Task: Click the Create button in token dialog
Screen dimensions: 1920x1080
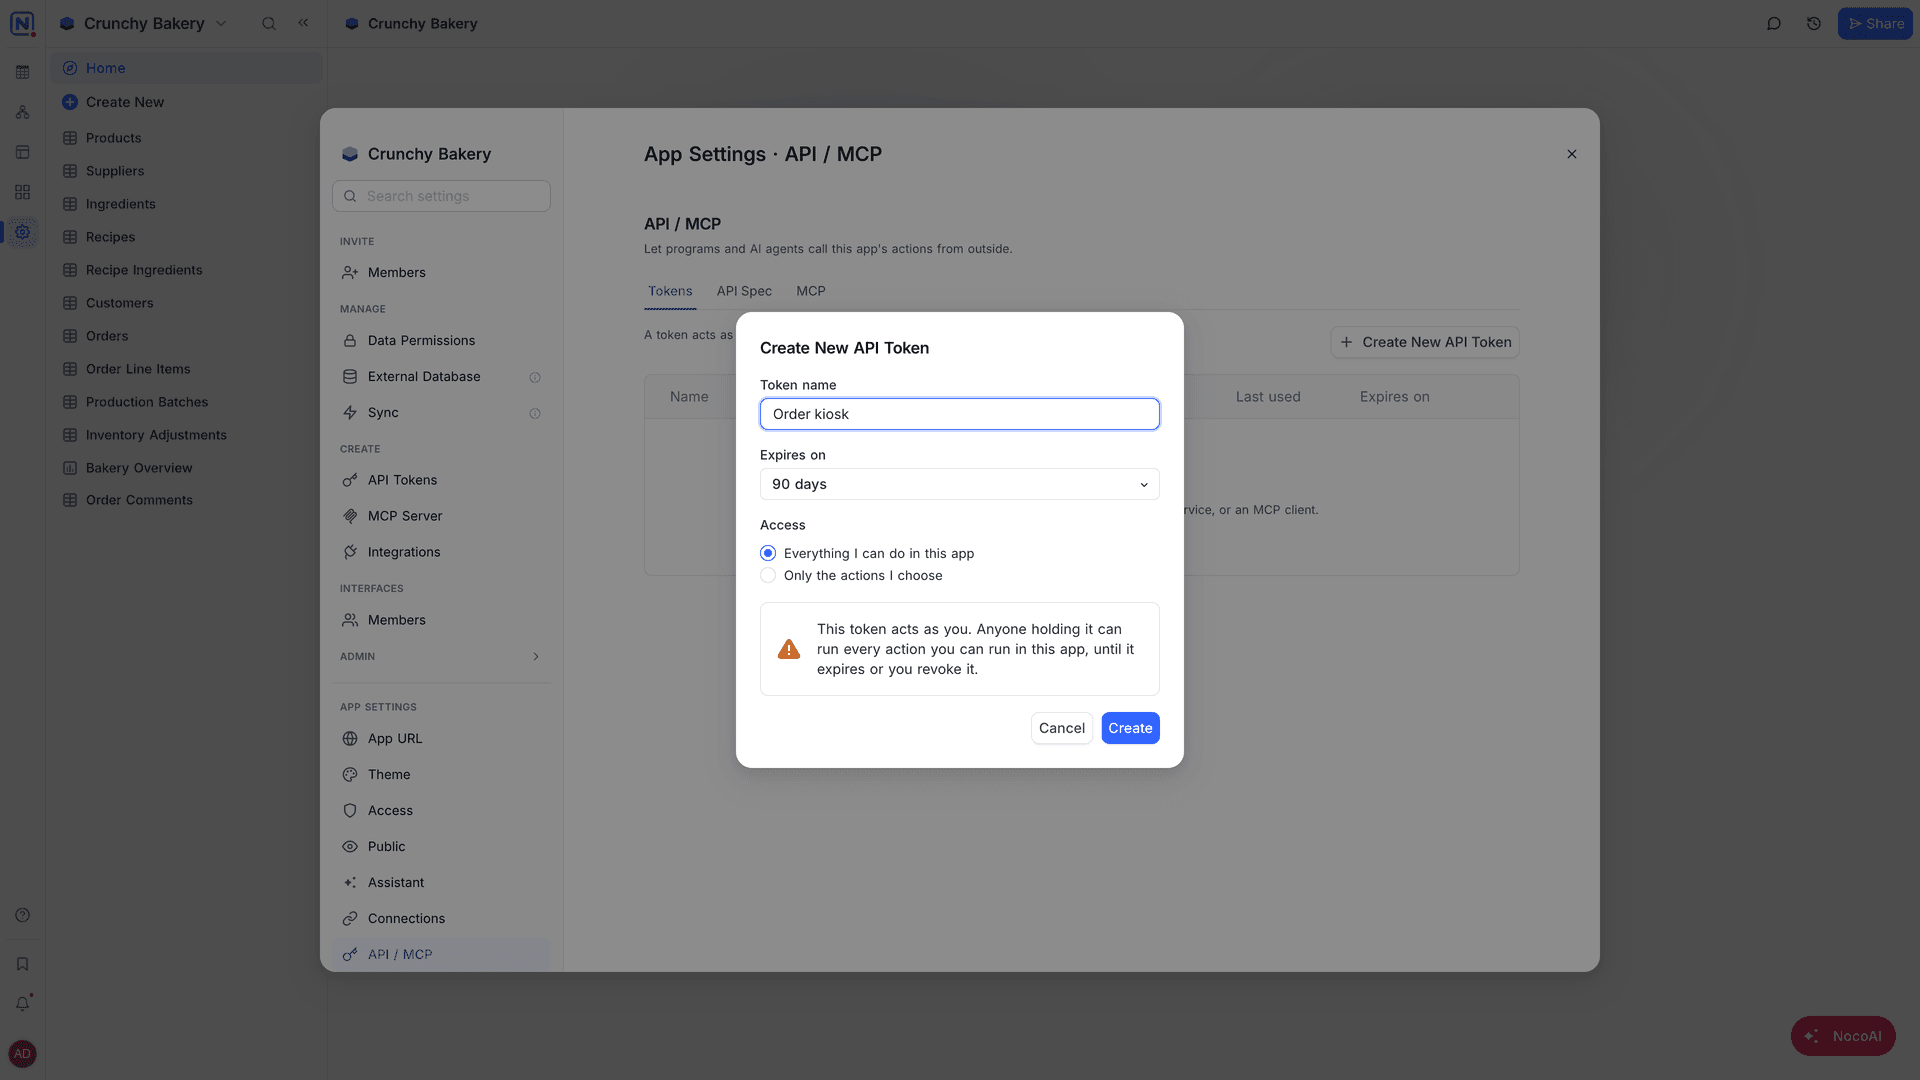Action: coord(1130,728)
